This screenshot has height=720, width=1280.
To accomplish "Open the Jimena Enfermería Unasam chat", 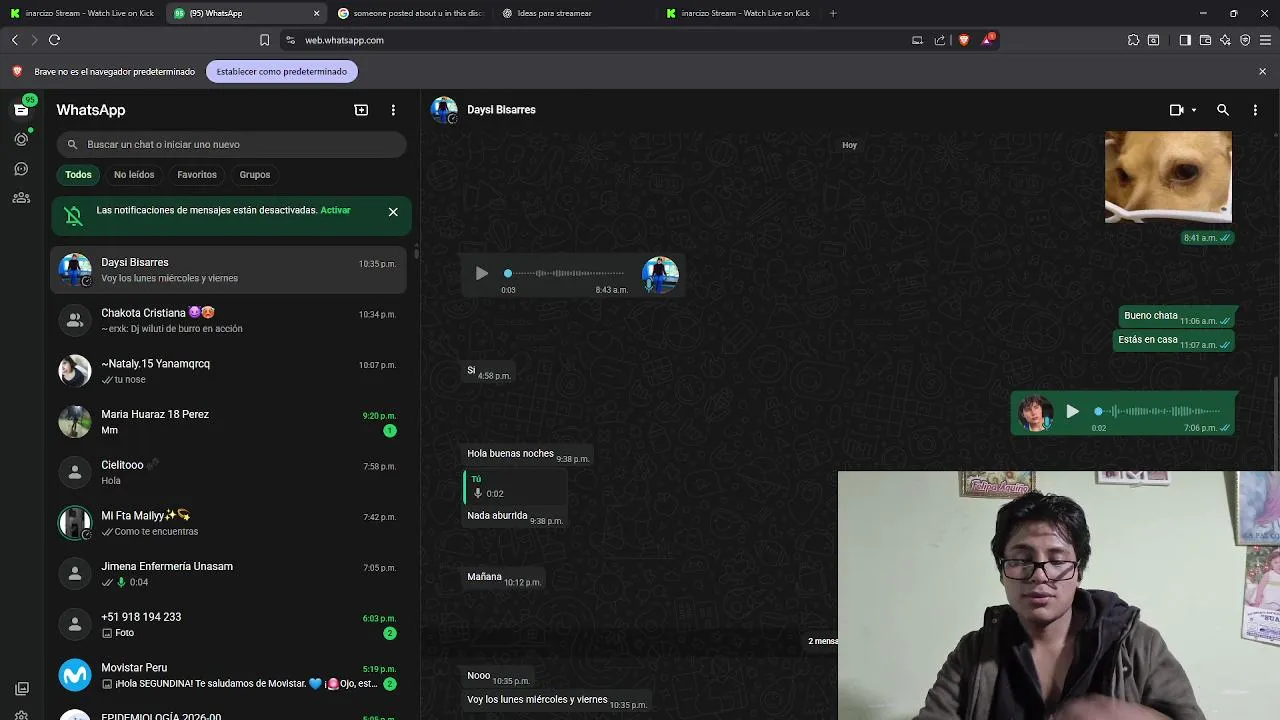I will point(229,574).
